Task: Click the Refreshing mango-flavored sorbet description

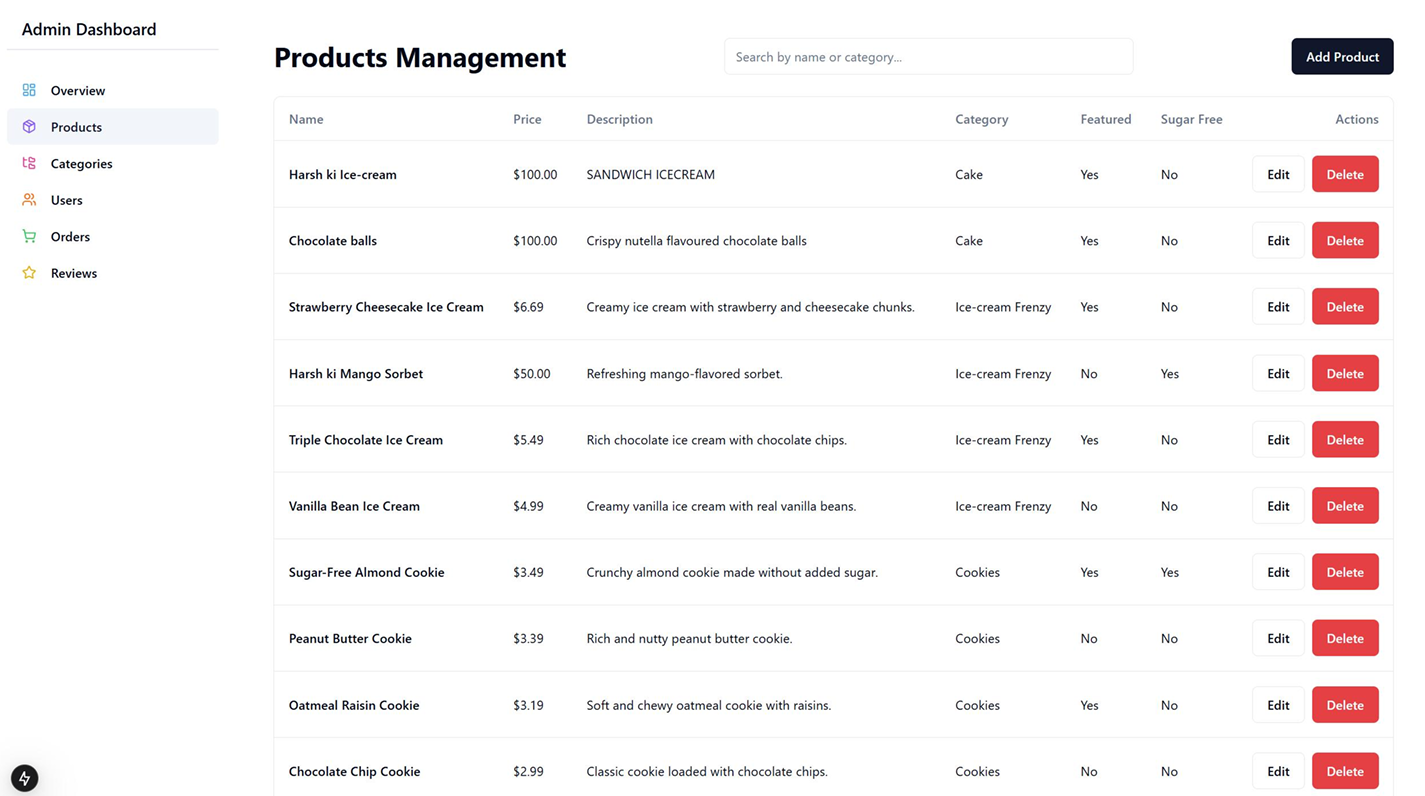Action: coord(684,373)
